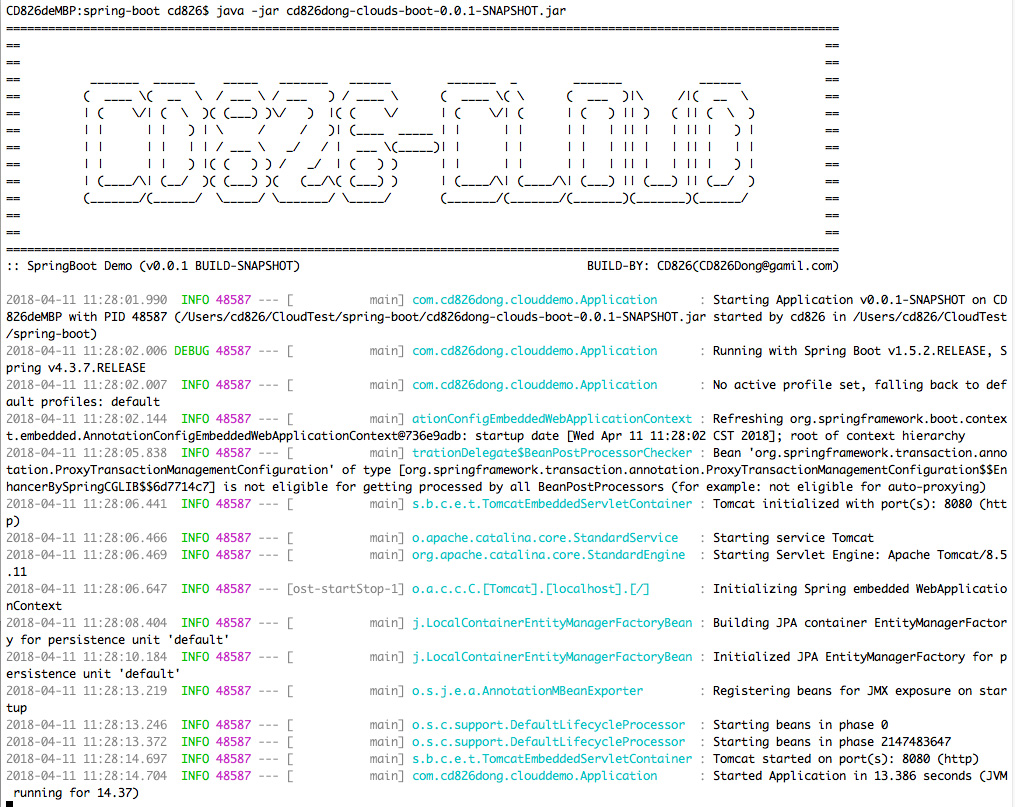
Task: Click the o.s.j.e.a.AnnotationMBeanExporter logger name
Action: pos(528,691)
